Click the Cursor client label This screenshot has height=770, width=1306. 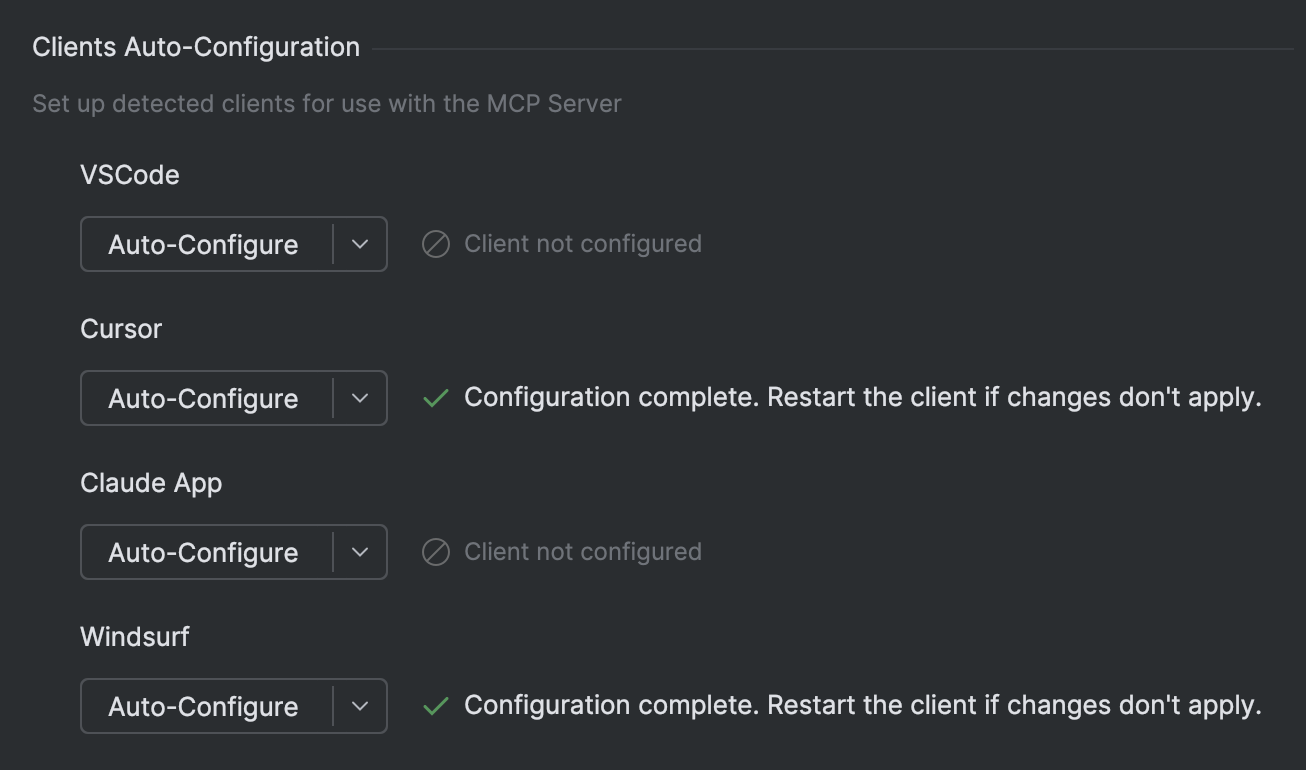[x=121, y=329]
